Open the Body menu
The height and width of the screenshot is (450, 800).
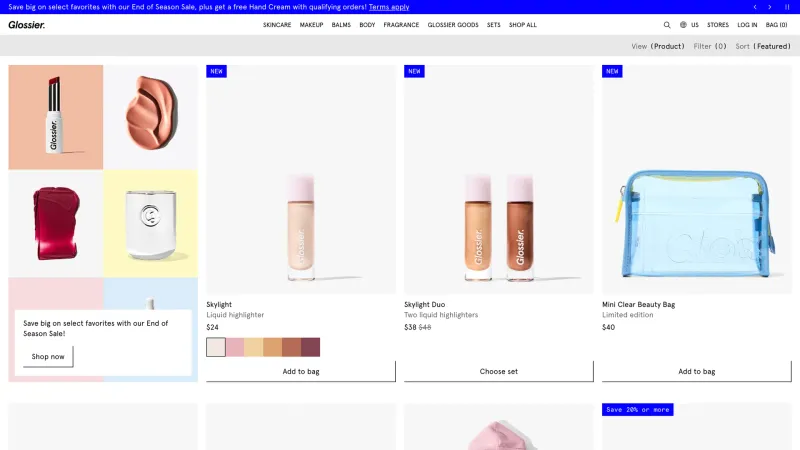367,24
